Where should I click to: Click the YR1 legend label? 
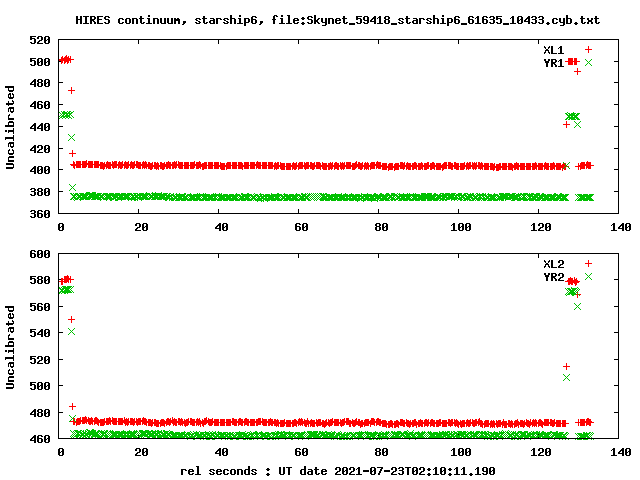point(553,63)
